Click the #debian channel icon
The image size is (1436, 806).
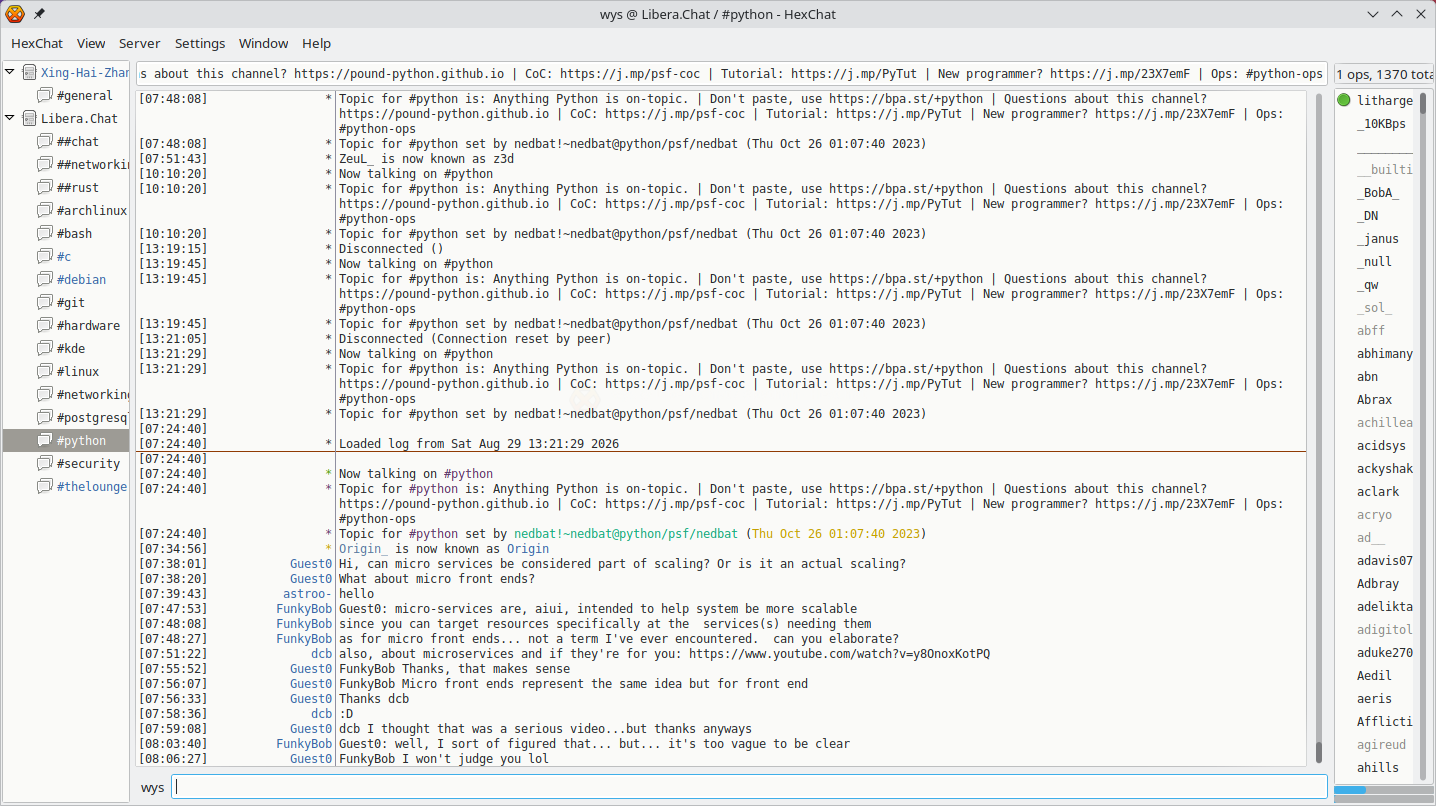[x=45, y=279]
